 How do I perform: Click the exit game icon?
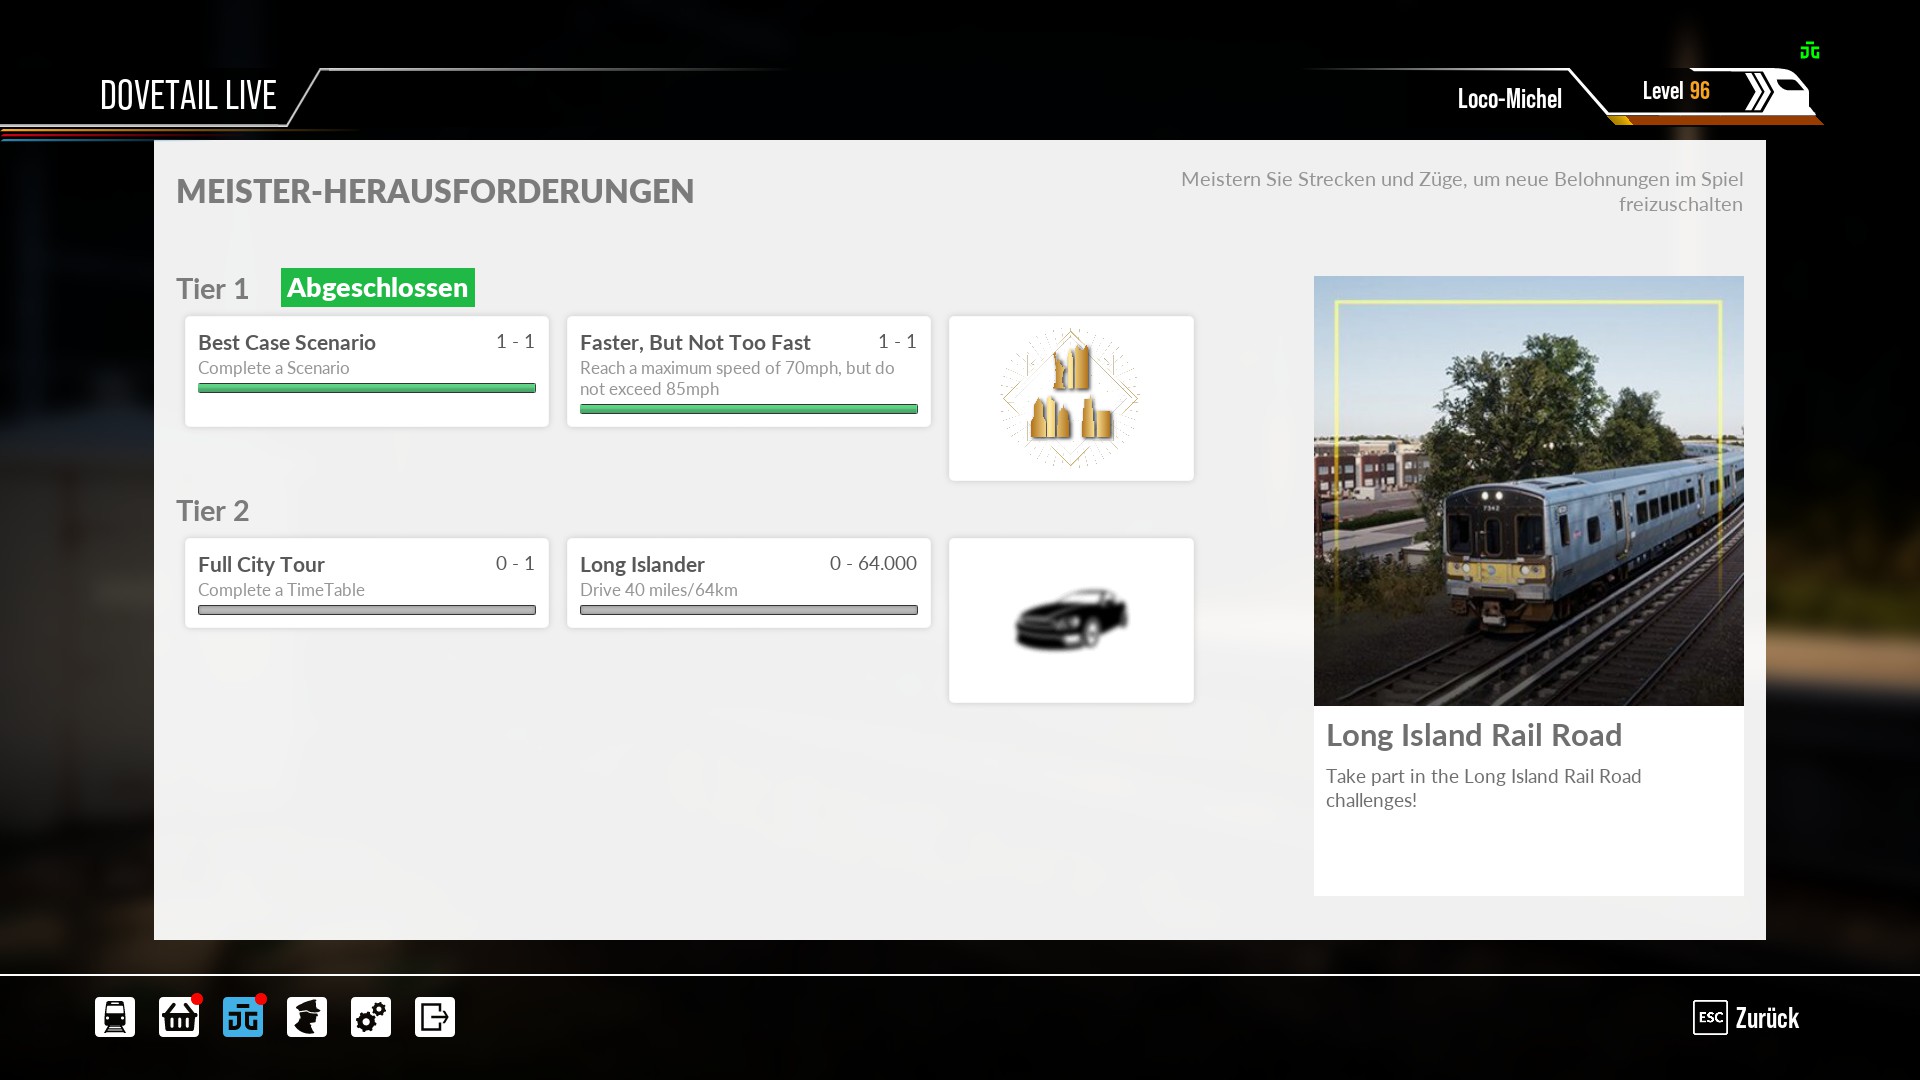(x=435, y=1017)
